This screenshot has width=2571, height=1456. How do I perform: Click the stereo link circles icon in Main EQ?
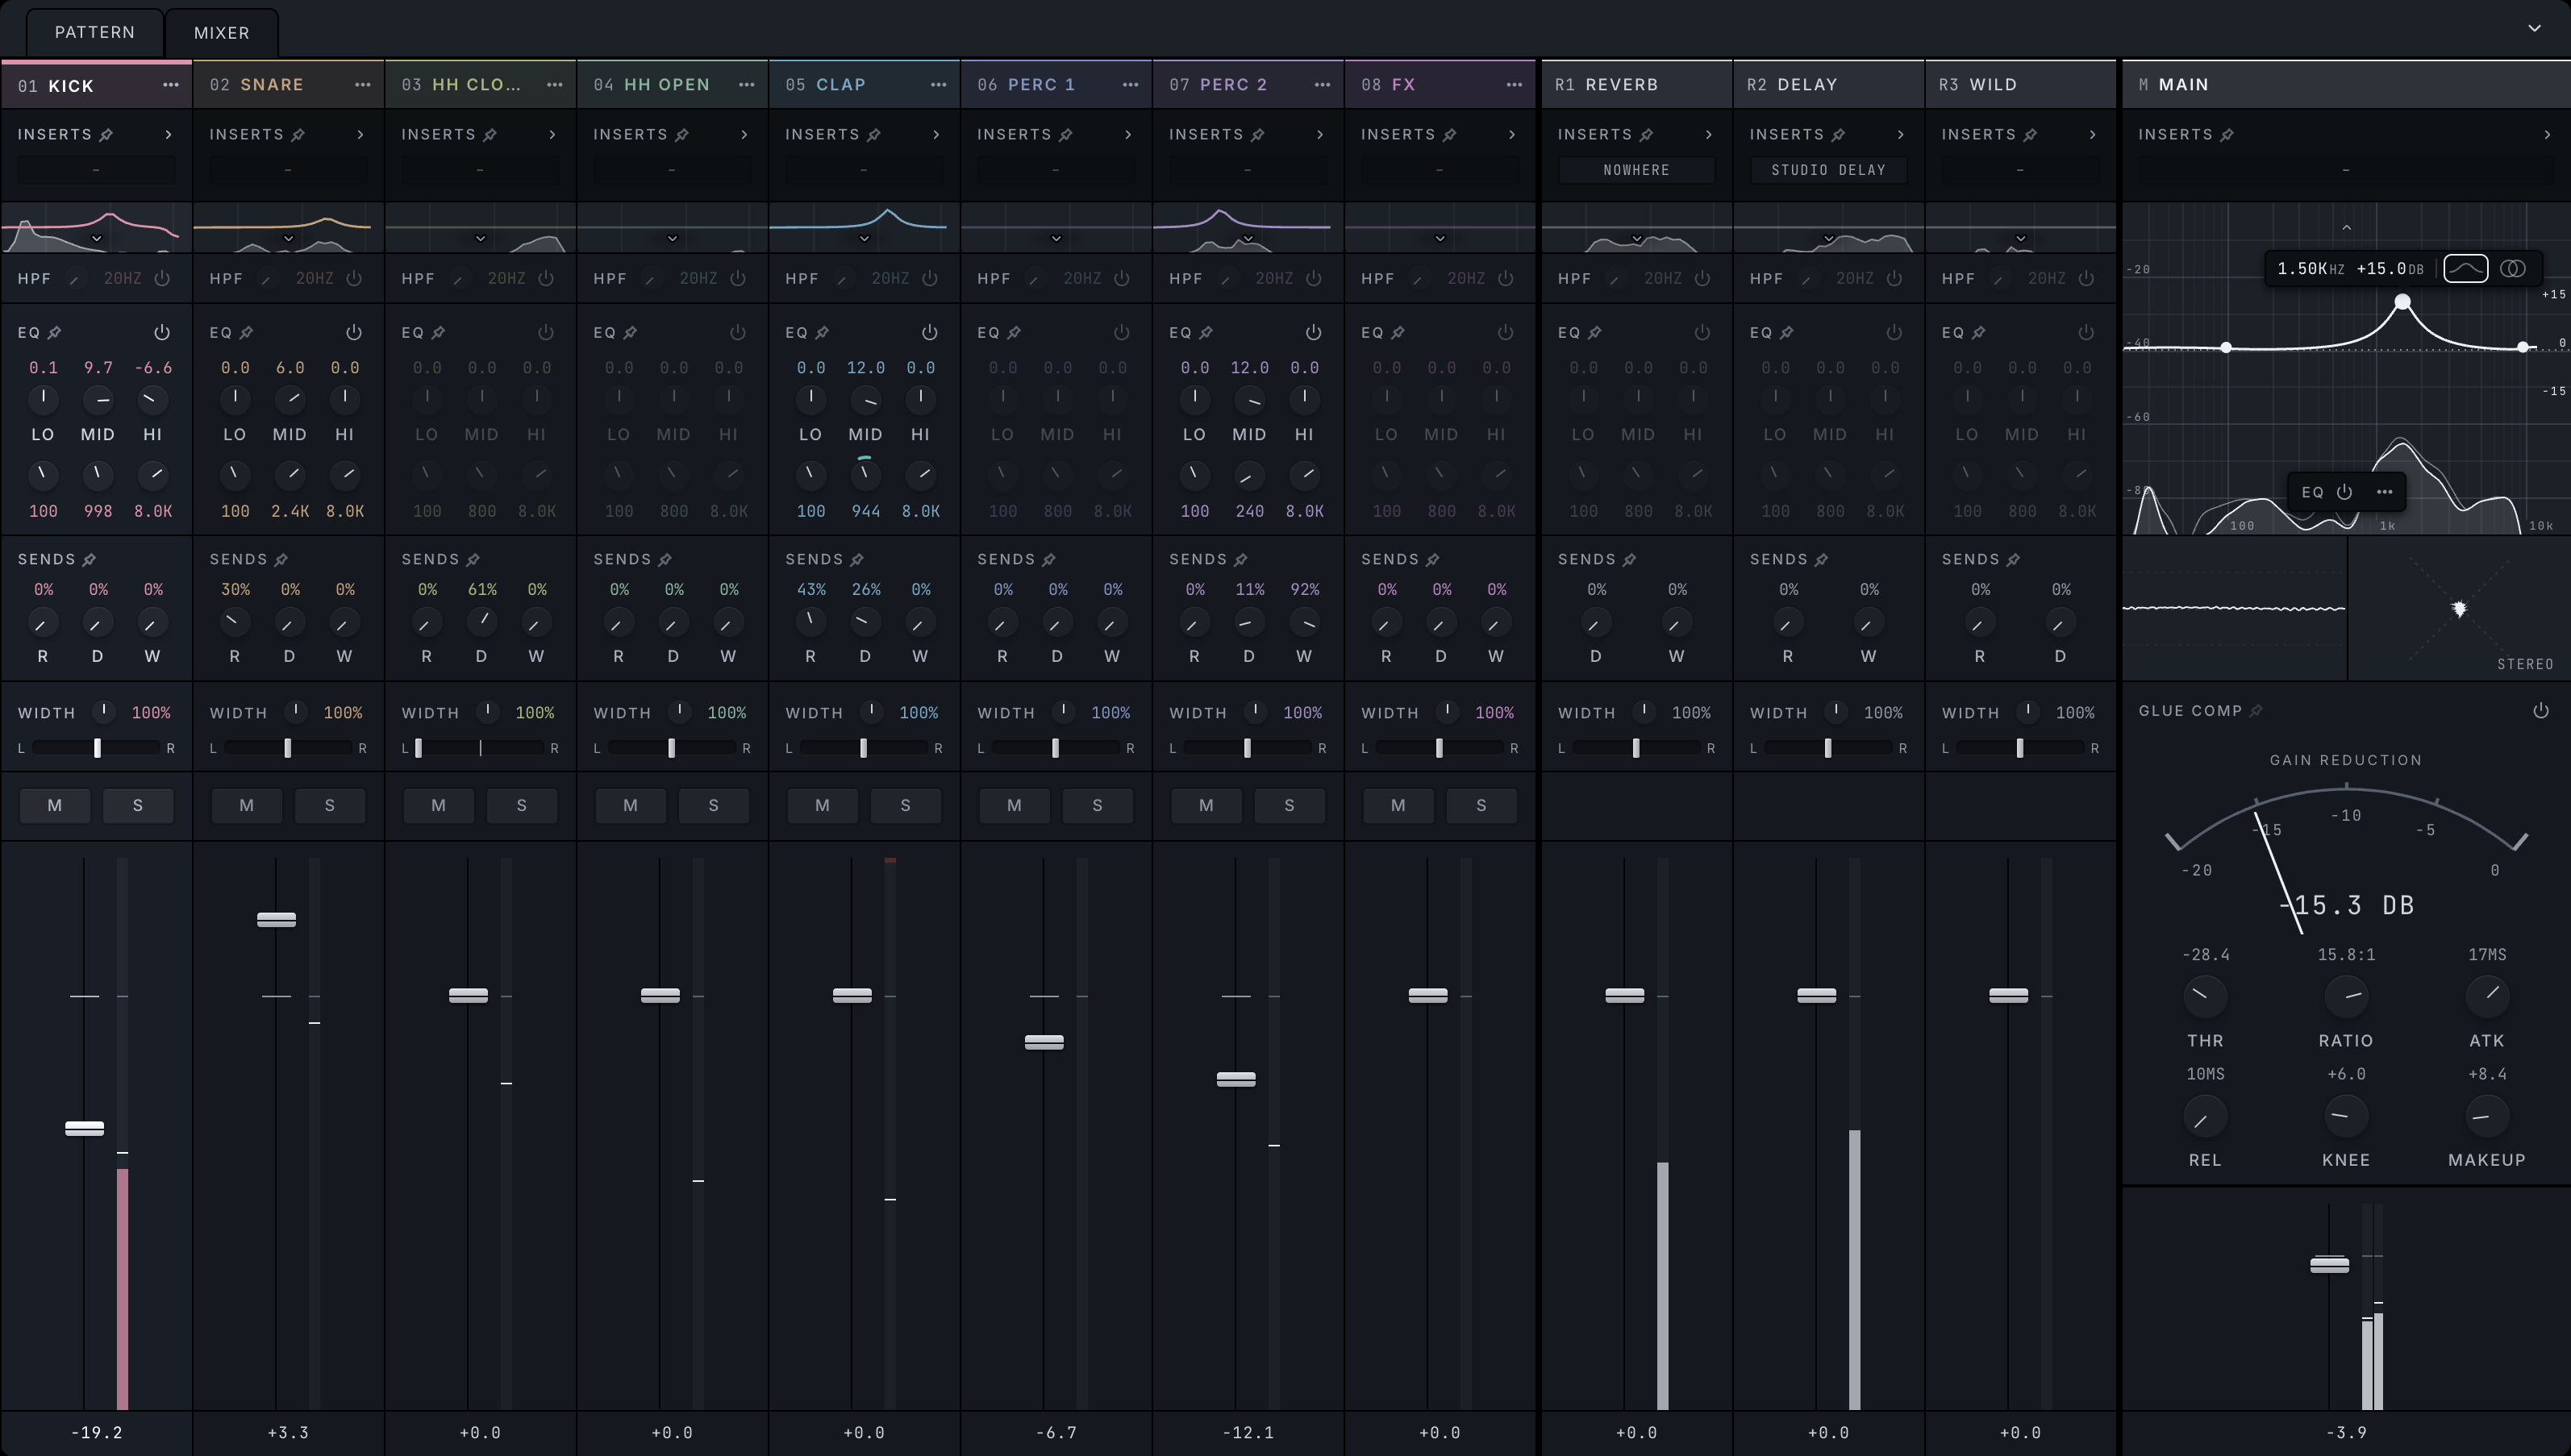[x=2513, y=268]
